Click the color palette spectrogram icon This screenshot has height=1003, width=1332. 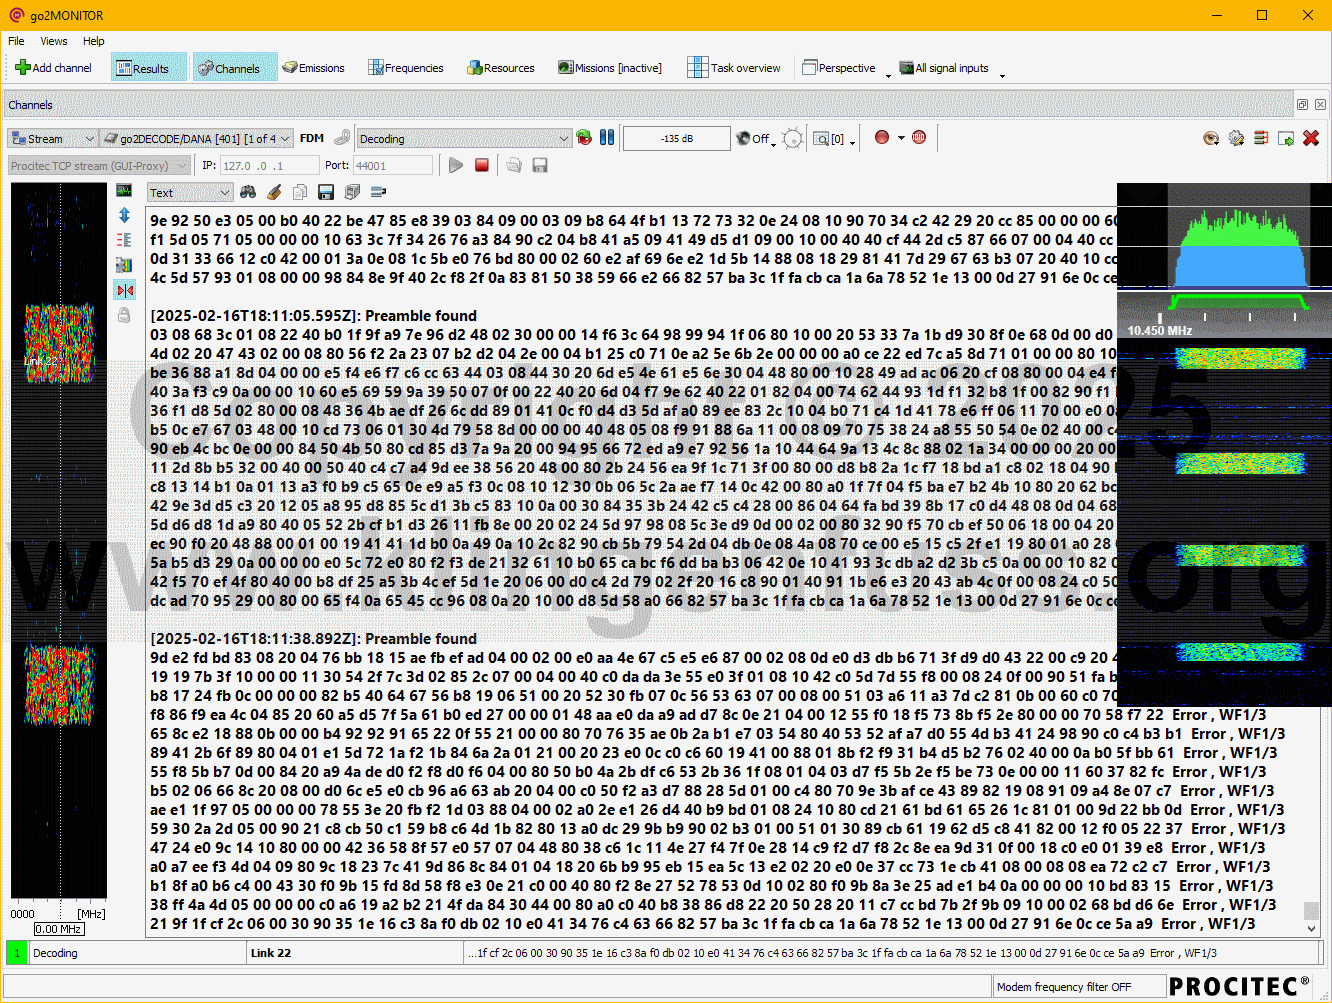click(x=124, y=265)
